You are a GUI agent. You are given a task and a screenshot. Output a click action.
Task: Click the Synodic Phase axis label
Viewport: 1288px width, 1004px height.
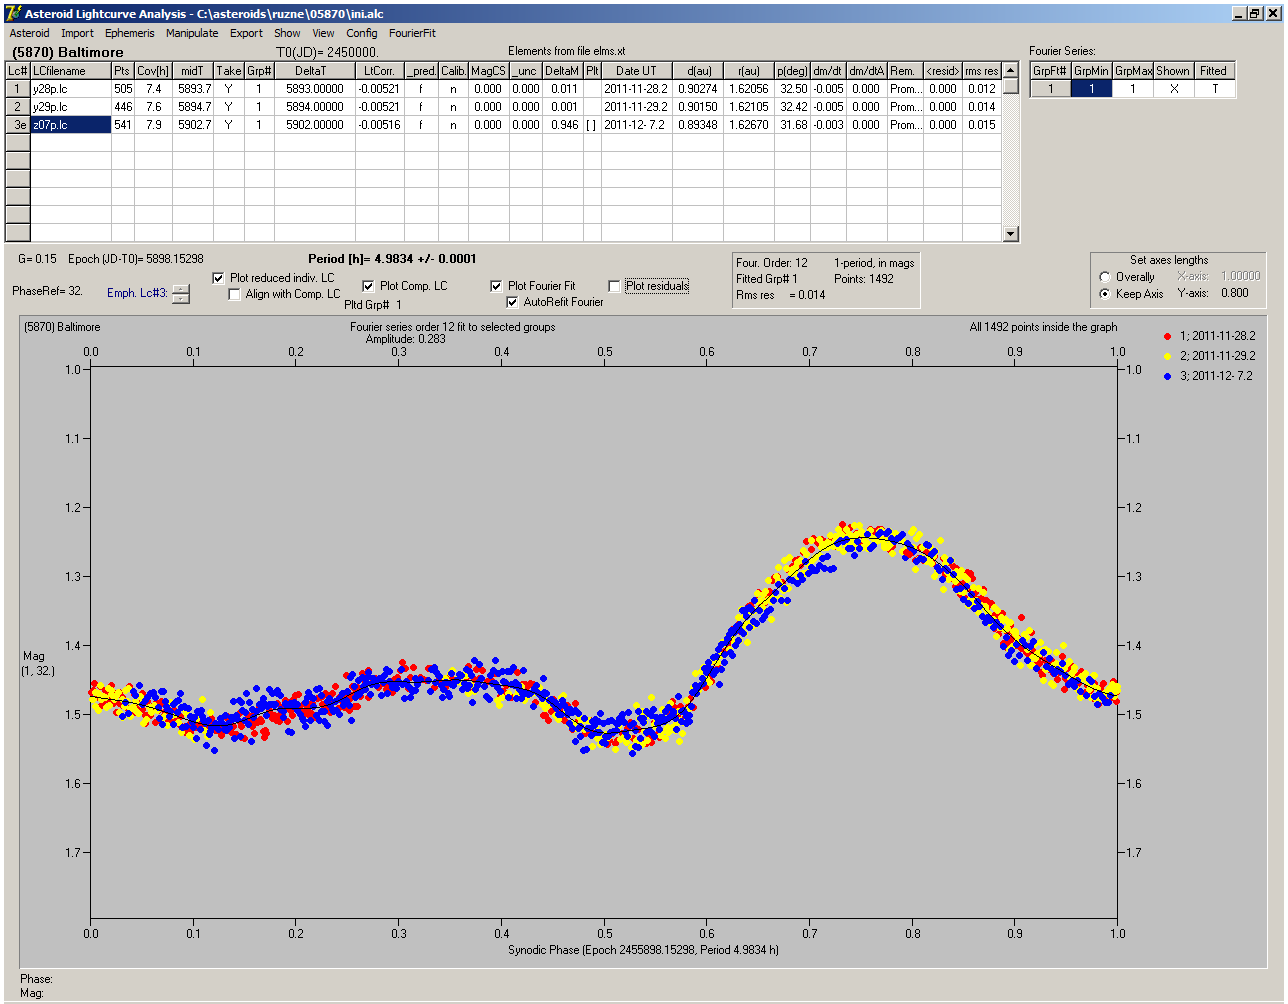pyautogui.click(x=643, y=950)
